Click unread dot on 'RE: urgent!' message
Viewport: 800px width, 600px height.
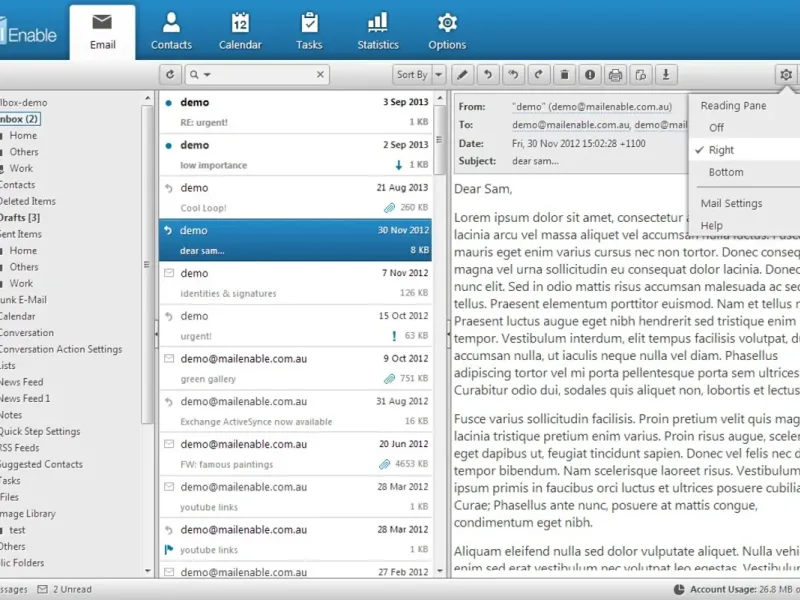(168, 103)
